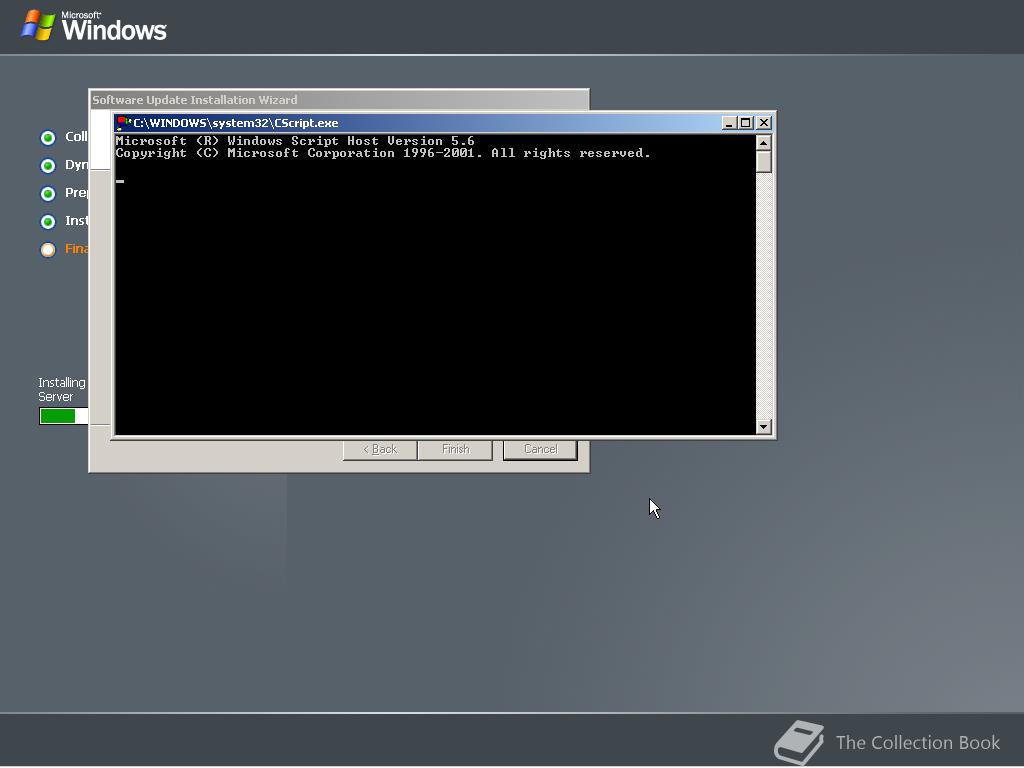Click the Software Update Installation Wizard title bar

click(339, 100)
